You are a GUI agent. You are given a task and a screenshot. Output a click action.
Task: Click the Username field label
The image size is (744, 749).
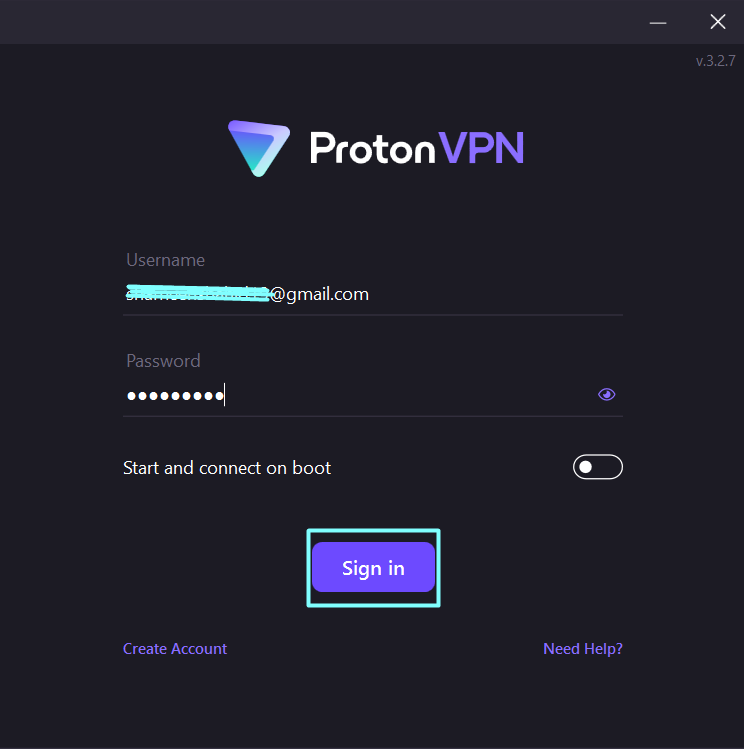[x=165, y=260]
